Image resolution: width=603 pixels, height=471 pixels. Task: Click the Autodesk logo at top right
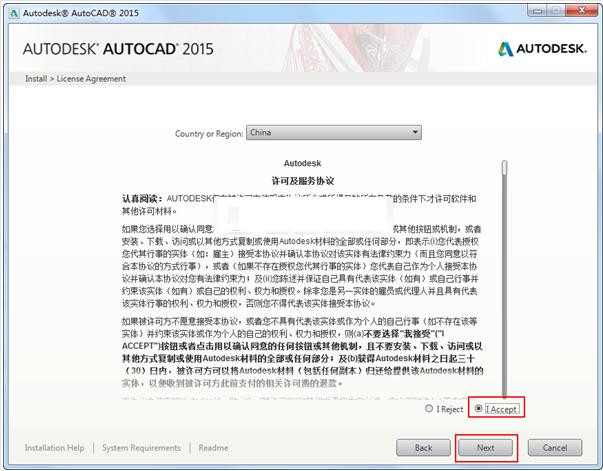[x=543, y=49]
